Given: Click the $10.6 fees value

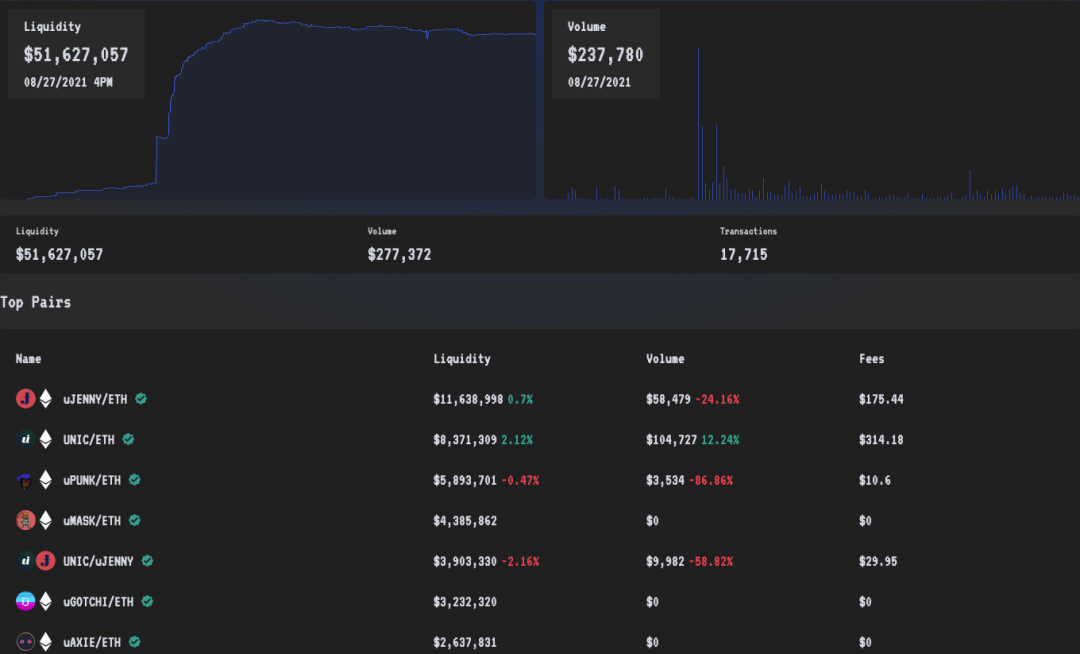Looking at the screenshot, I should pyautogui.click(x=875, y=481).
